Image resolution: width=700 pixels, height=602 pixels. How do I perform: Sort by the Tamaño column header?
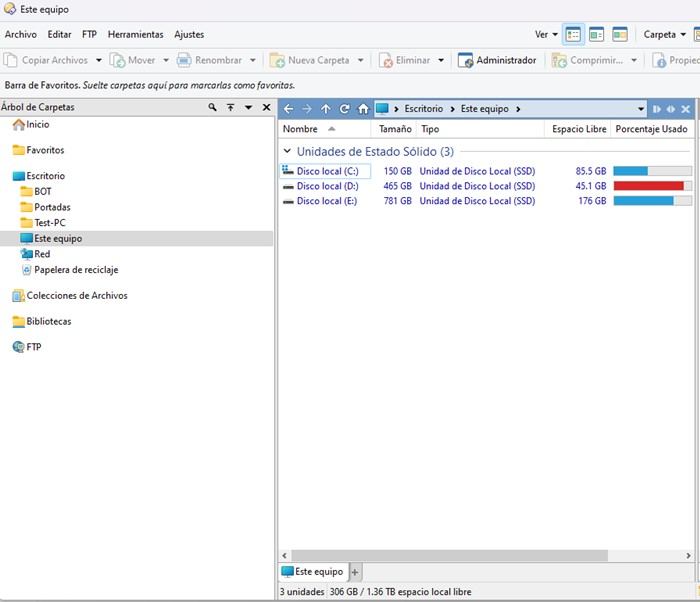[394, 129]
